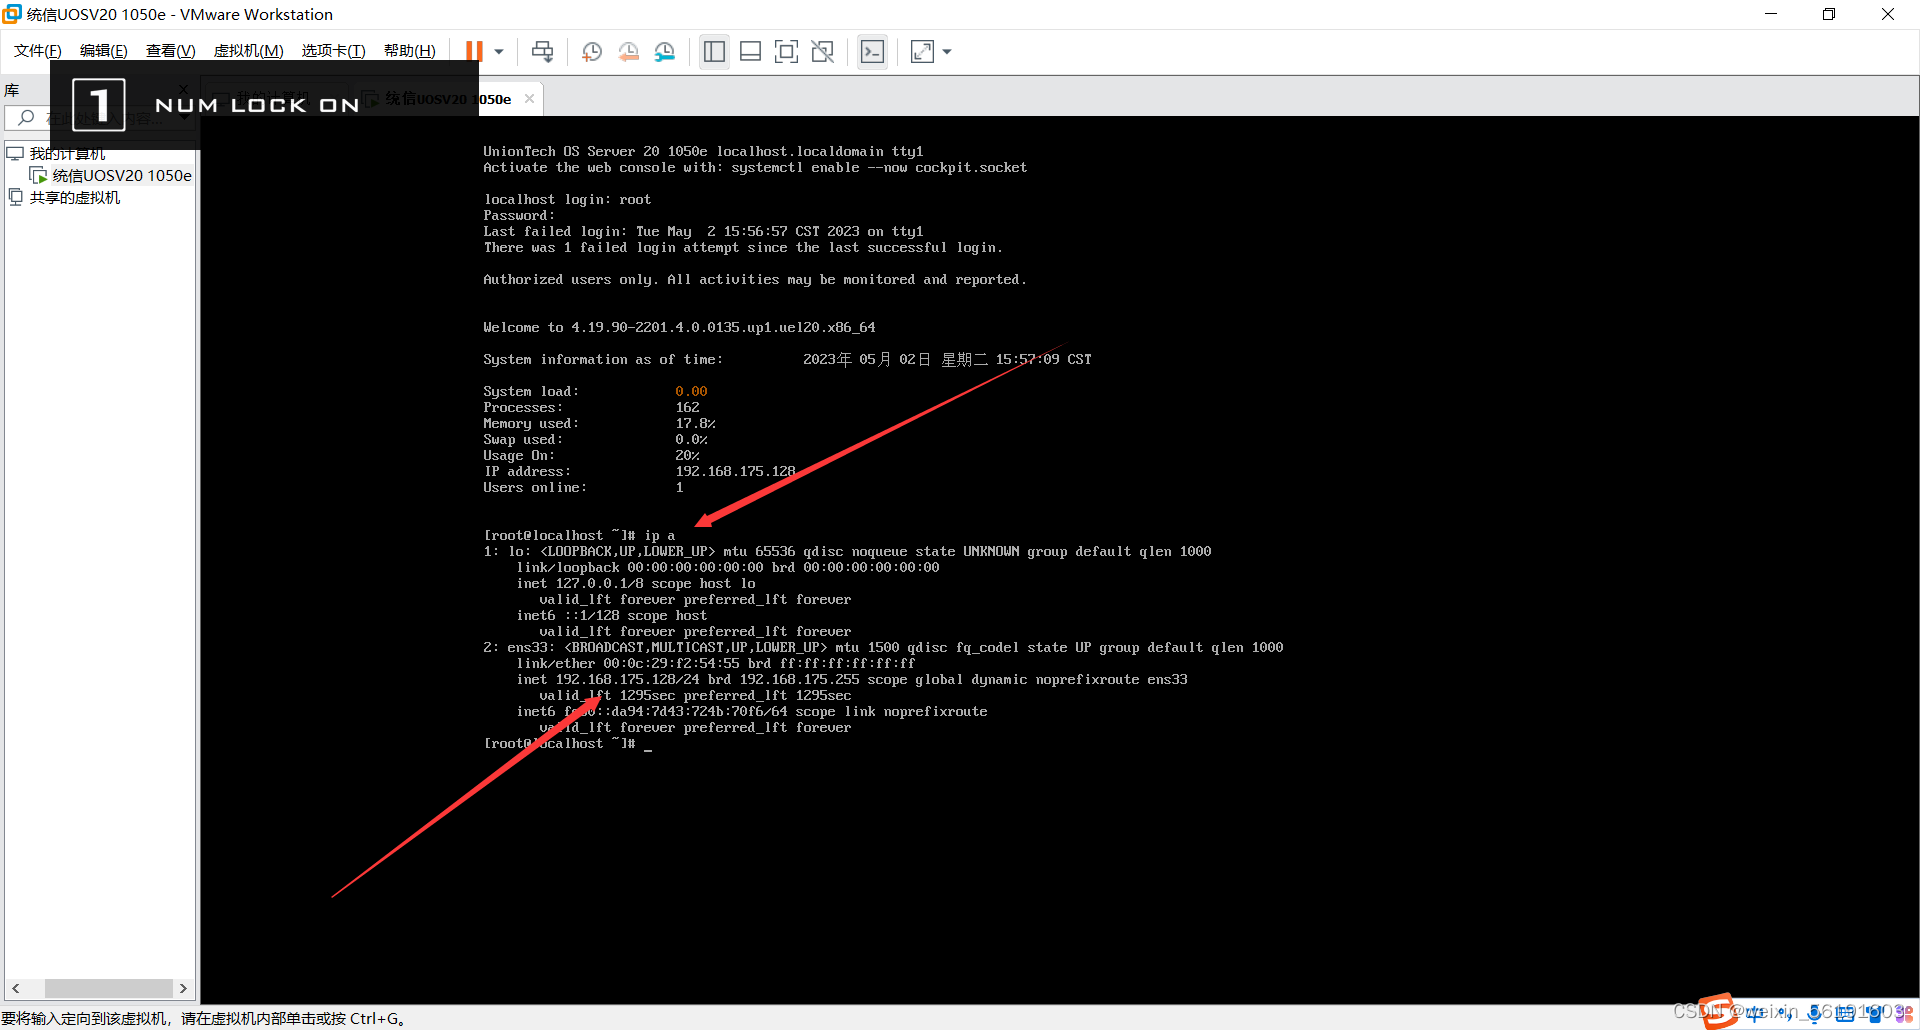
Task: Click the 'Usage On:' value 20%
Action: (687, 455)
